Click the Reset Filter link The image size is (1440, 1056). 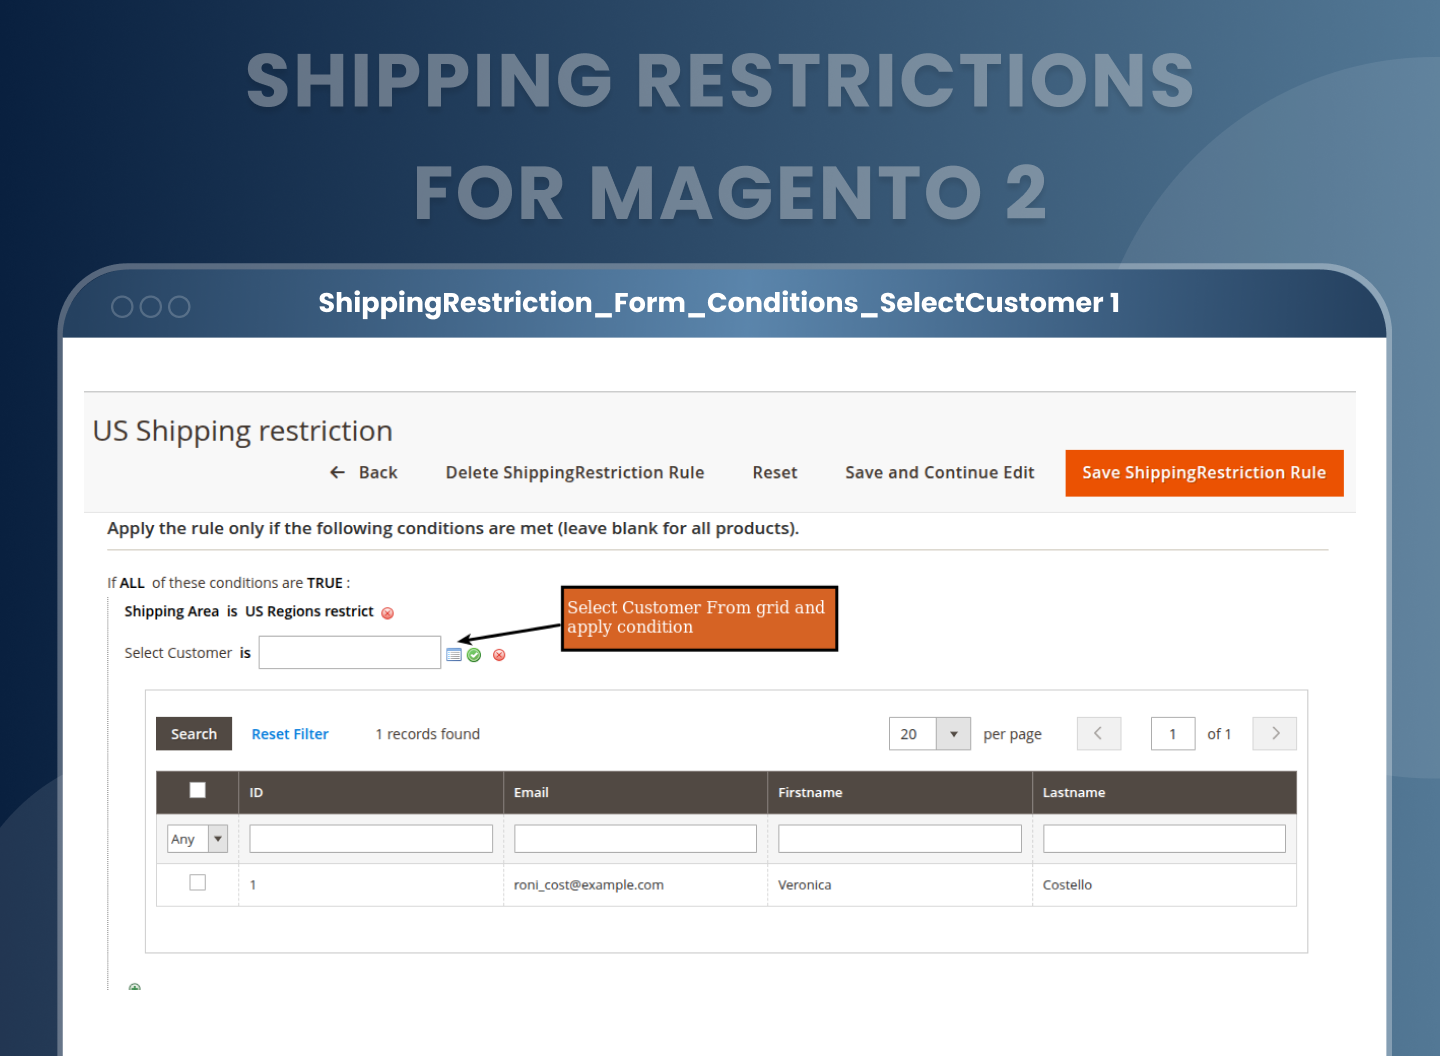290,733
